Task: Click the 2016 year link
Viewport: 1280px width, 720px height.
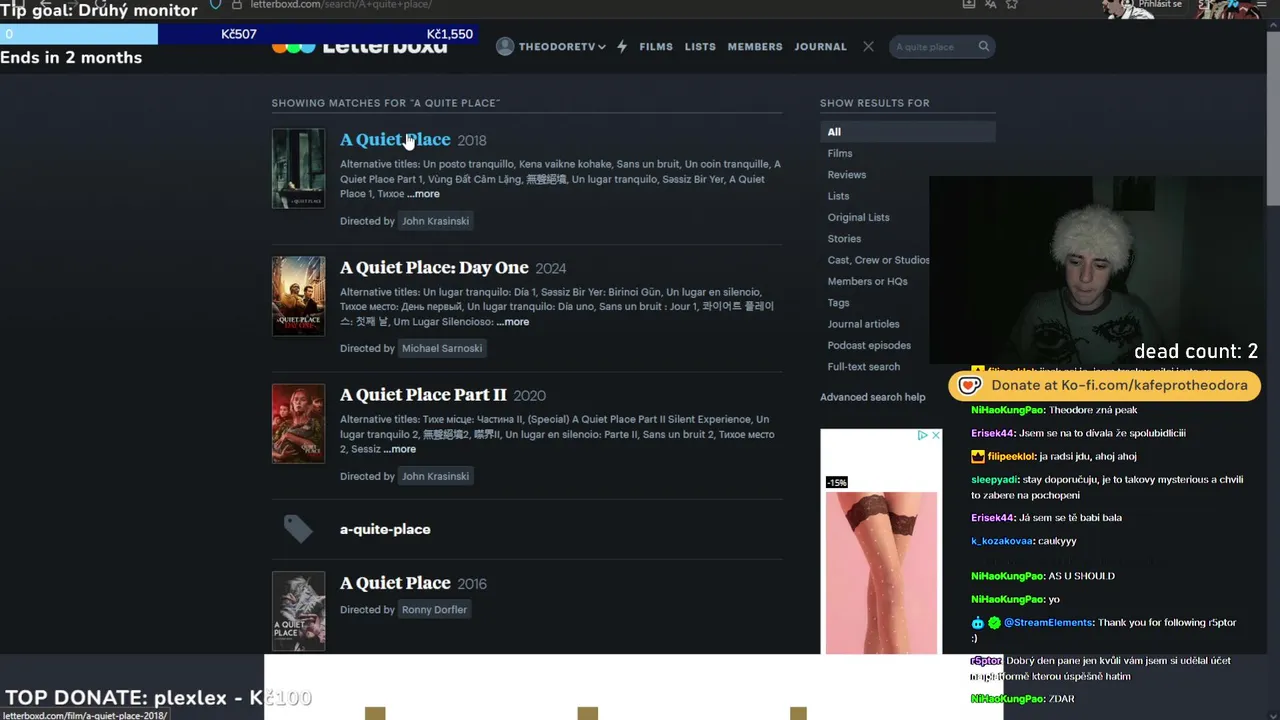Action: coord(472,584)
